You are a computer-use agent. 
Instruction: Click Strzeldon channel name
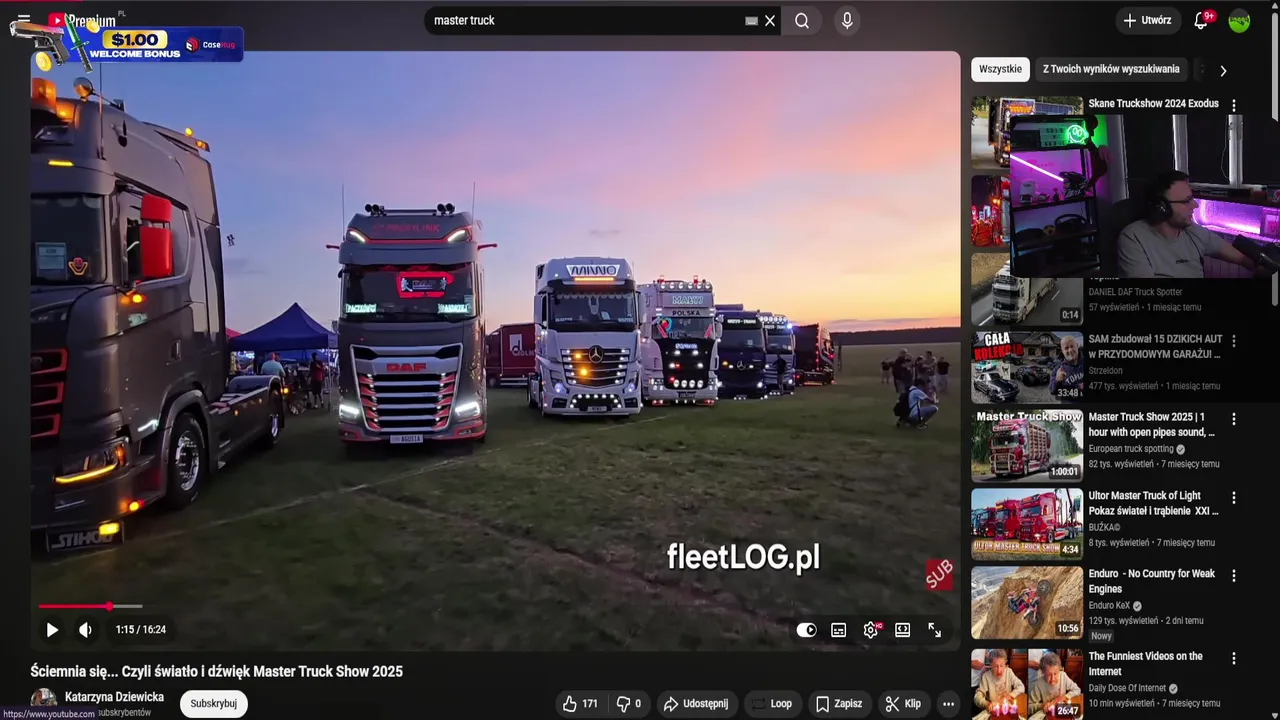point(1108,370)
